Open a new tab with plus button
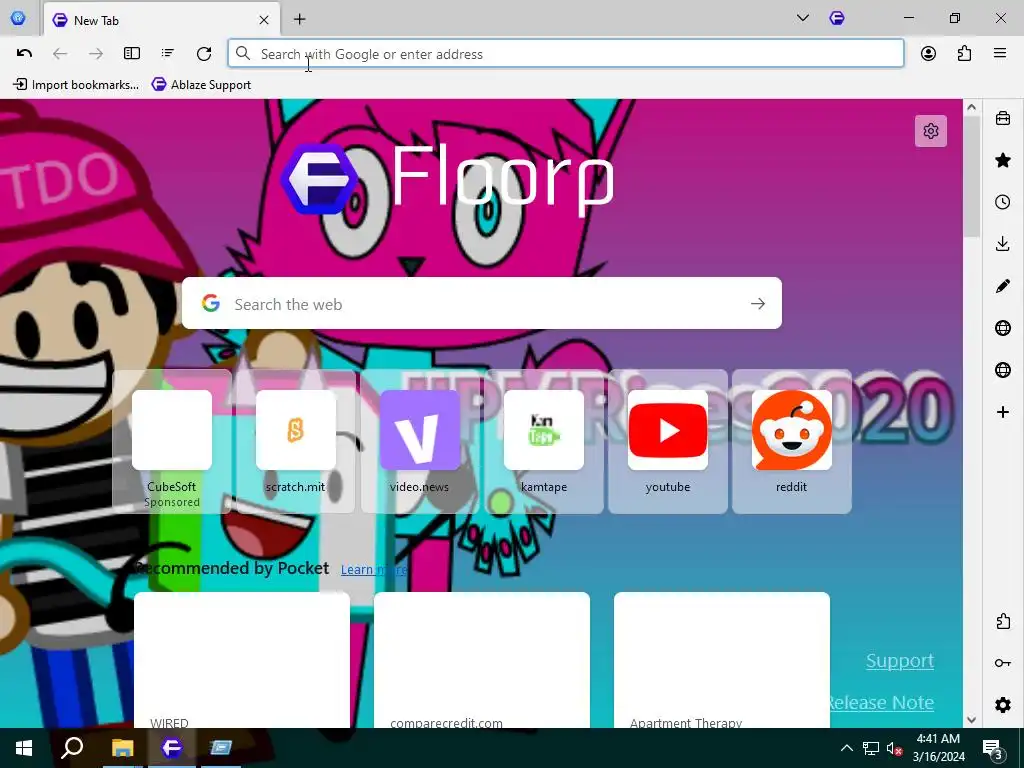This screenshot has width=1024, height=768. 299,20
